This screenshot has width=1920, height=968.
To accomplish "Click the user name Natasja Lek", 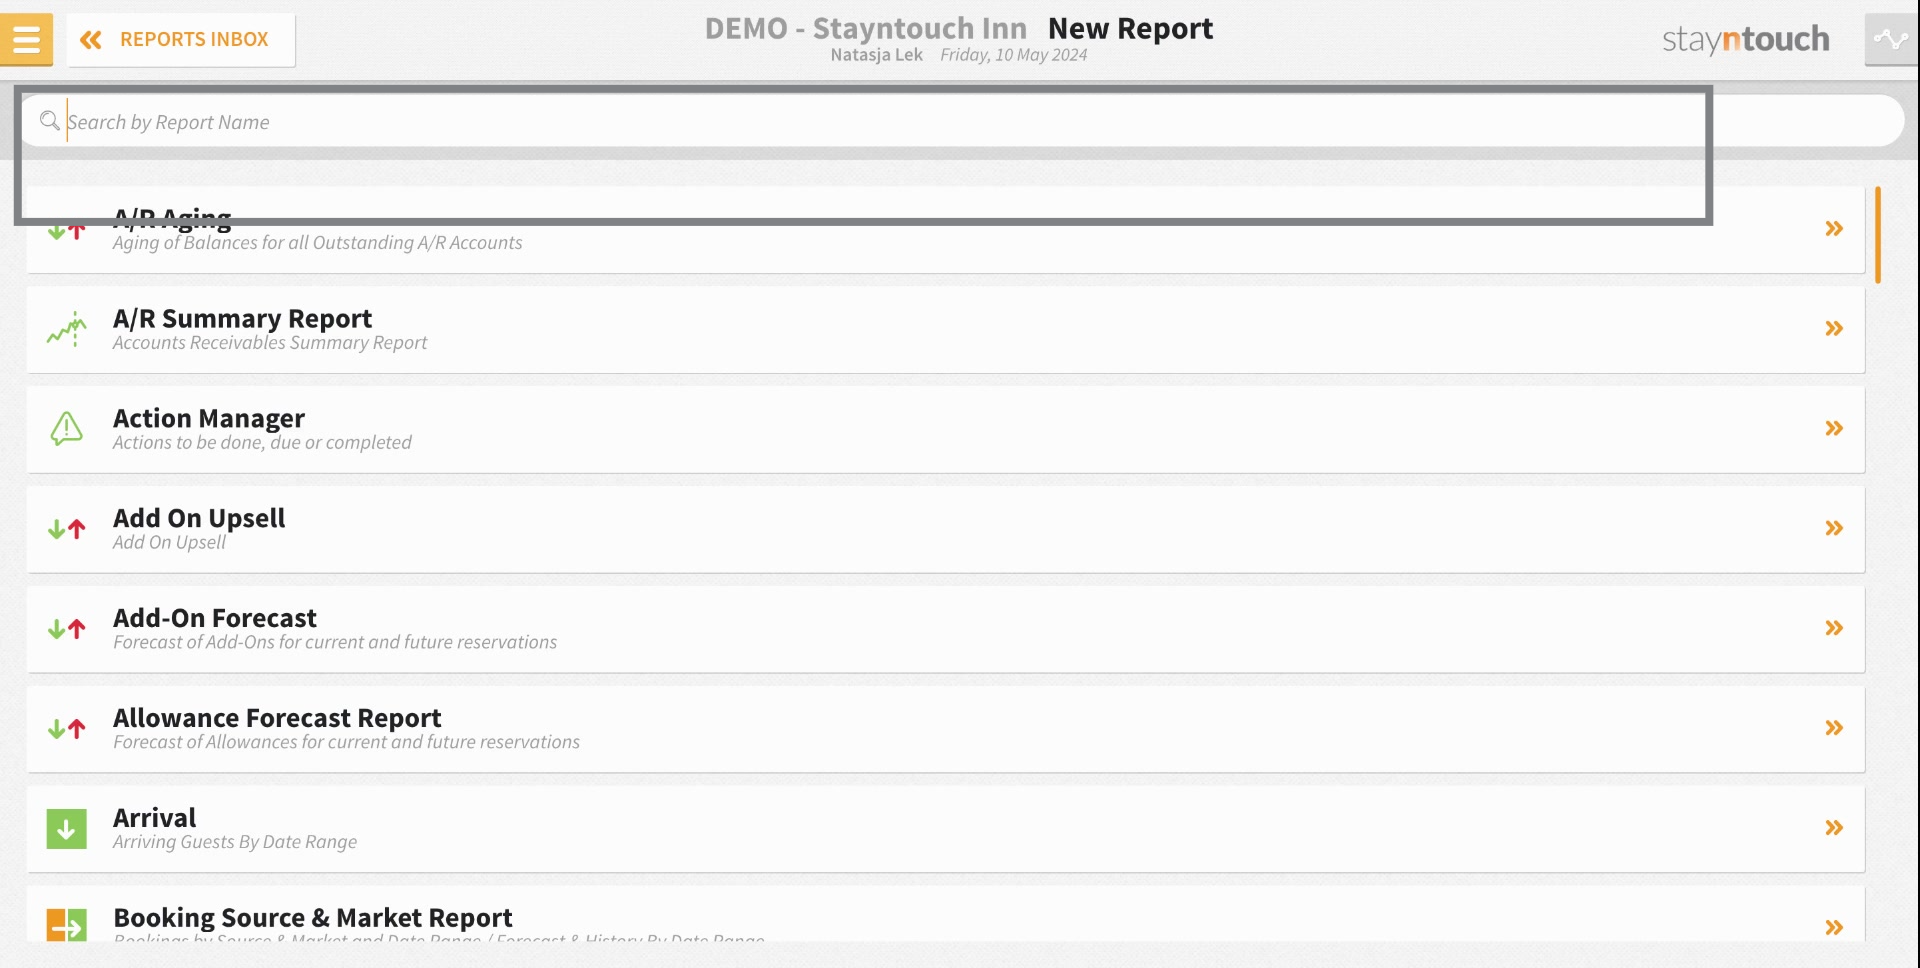I will click(x=876, y=55).
